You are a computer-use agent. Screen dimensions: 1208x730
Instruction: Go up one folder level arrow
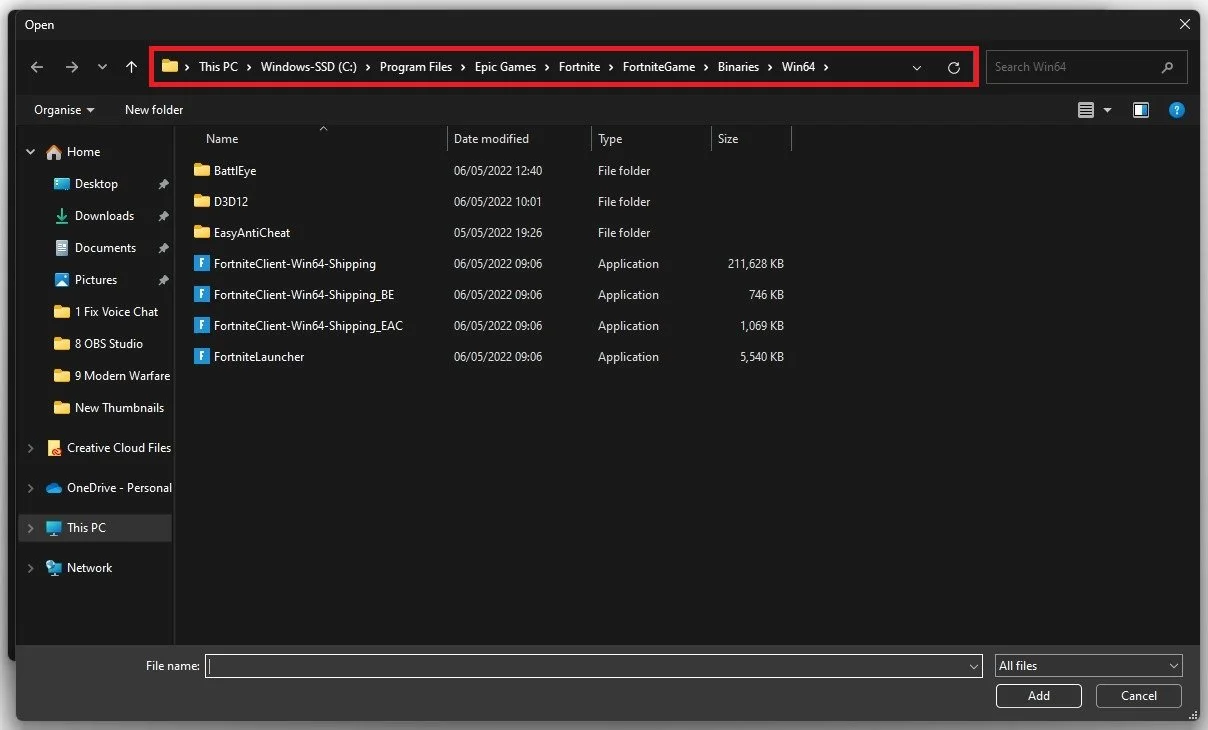click(x=131, y=67)
